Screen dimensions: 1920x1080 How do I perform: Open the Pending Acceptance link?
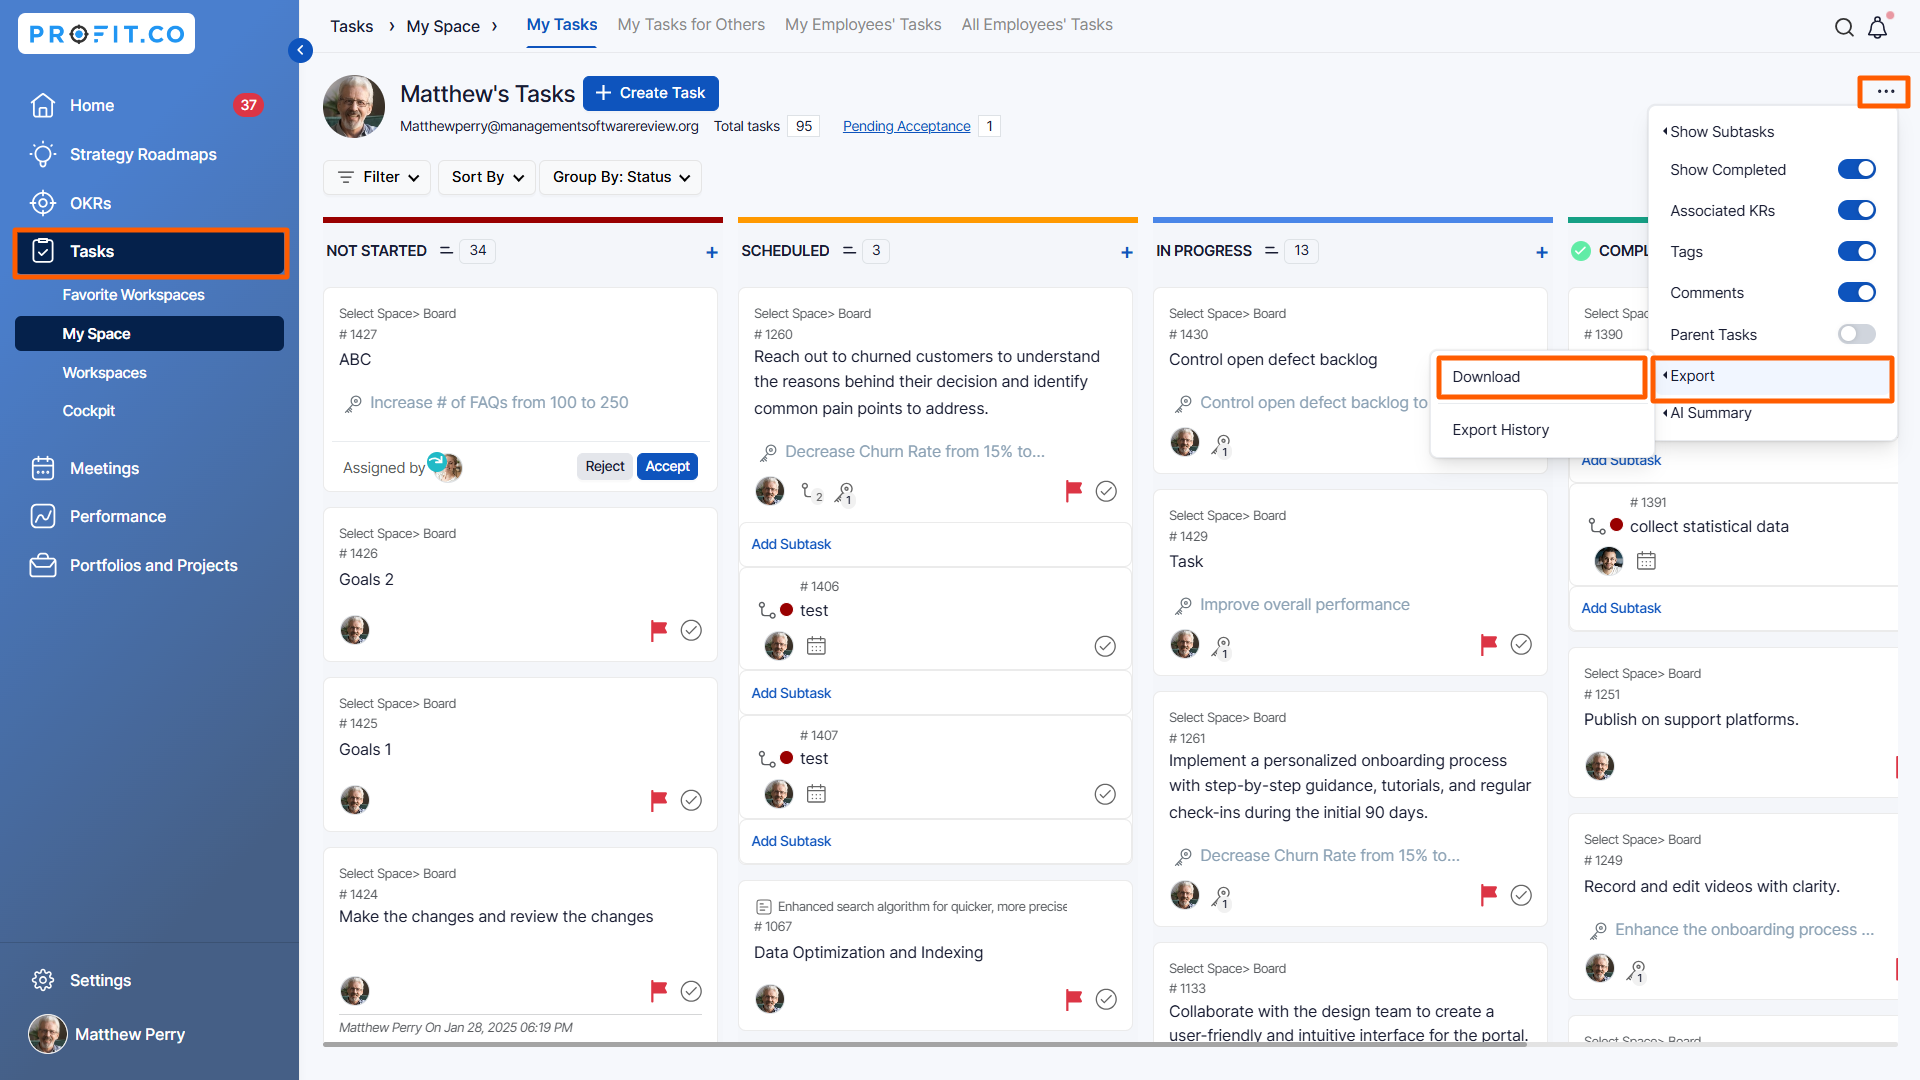coord(906,126)
